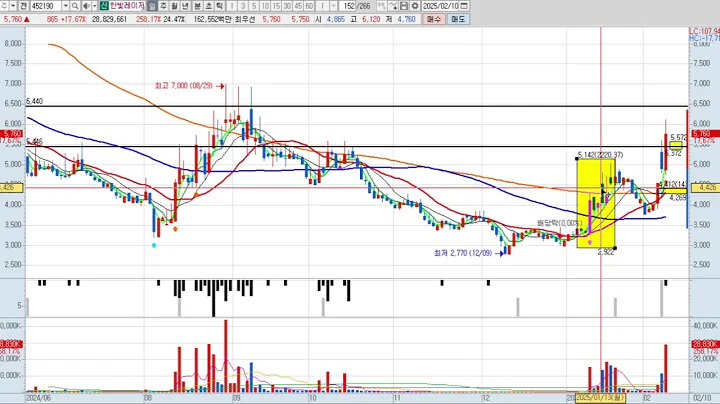Switch to minute 분 chart period
Screen dimensions: 720x404
197,6
